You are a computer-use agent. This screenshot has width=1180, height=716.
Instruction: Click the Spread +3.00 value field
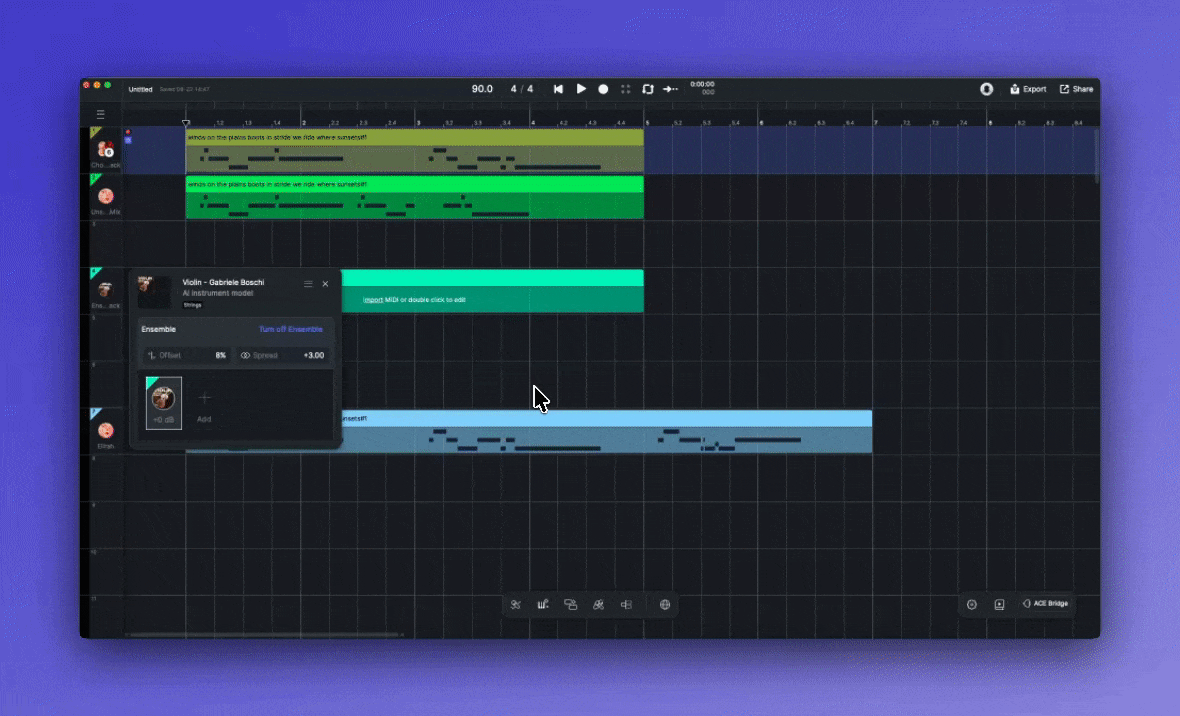pos(284,355)
